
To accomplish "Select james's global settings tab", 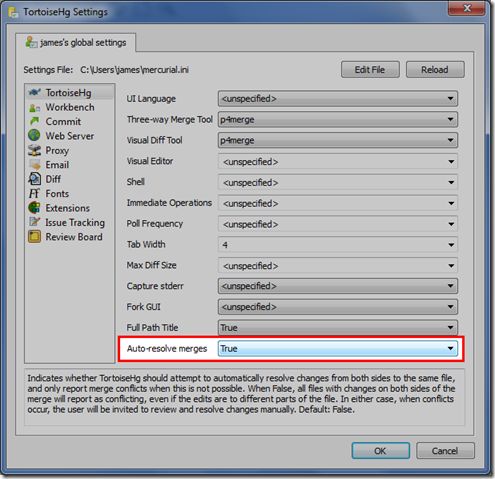I will pos(76,42).
